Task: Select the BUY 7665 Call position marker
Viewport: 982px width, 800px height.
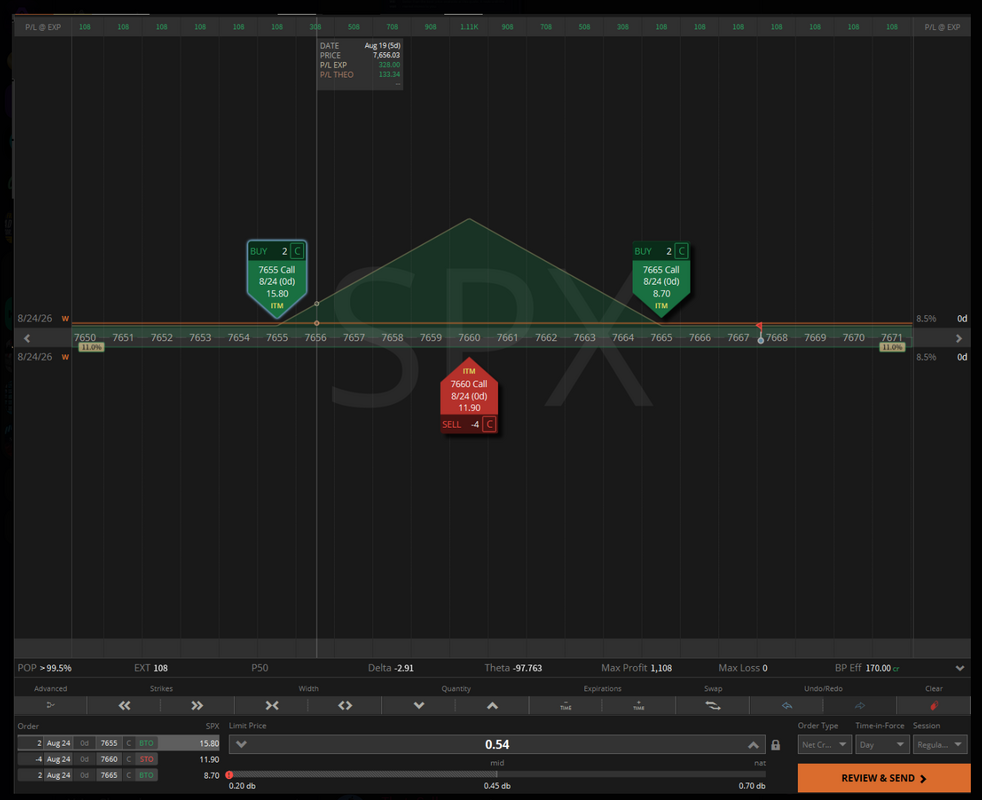Action: (x=661, y=279)
